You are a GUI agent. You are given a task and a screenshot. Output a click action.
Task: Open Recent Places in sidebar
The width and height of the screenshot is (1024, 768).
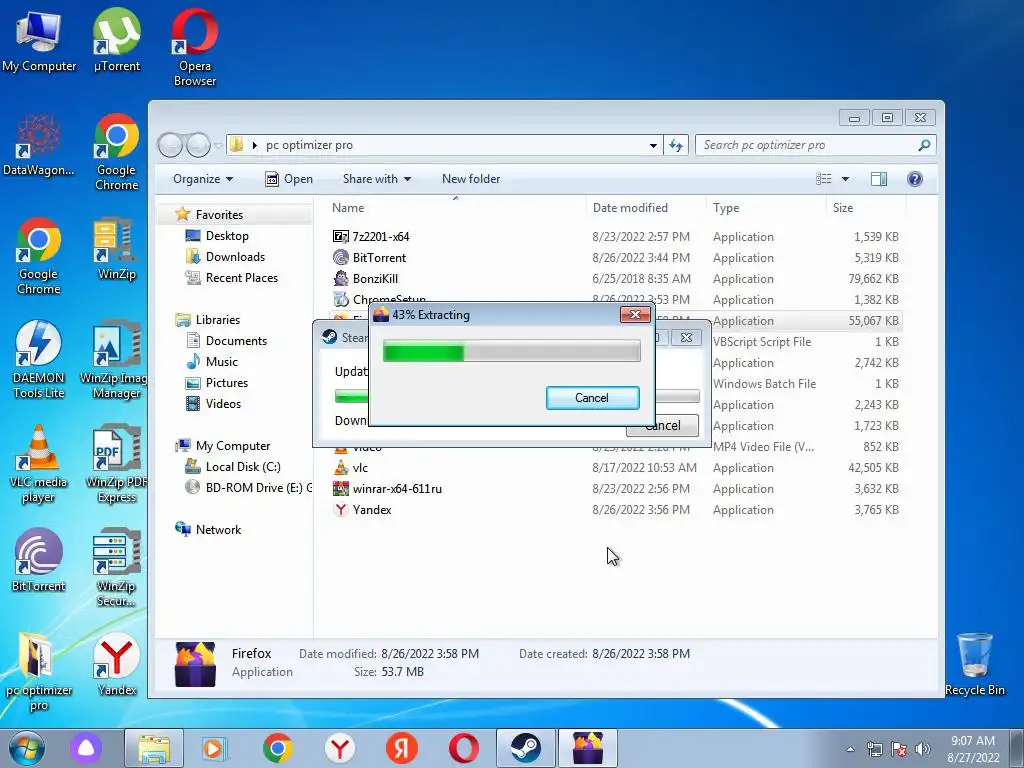click(x=242, y=278)
